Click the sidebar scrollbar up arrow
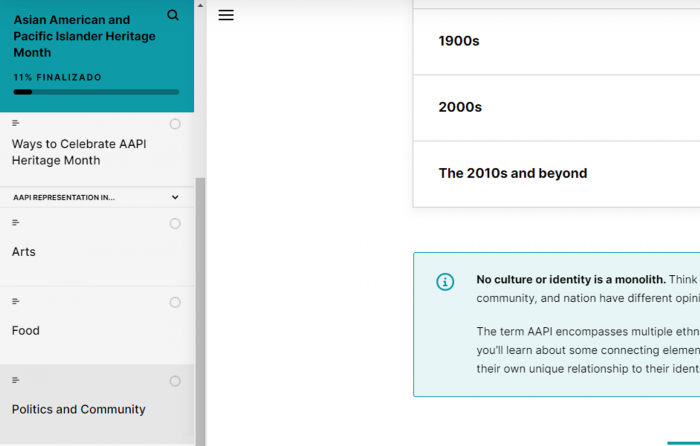The image size is (700, 446). click(x=200, y=6)
